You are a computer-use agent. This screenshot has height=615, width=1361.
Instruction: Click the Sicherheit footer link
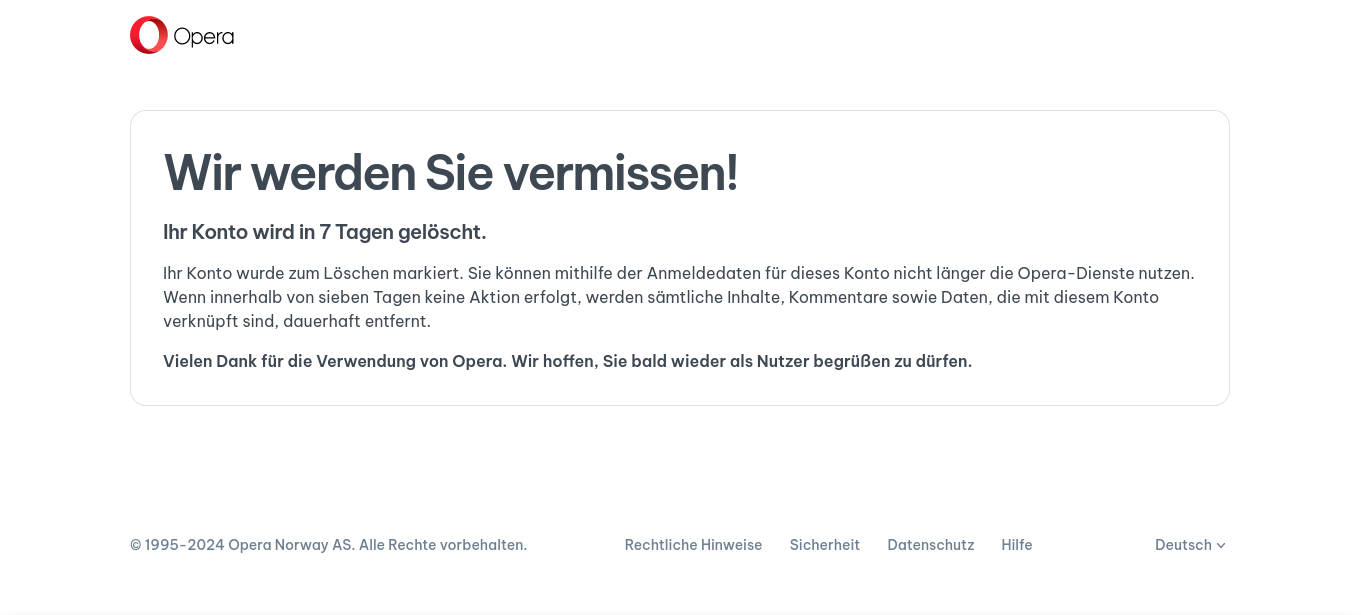(825, 545)
